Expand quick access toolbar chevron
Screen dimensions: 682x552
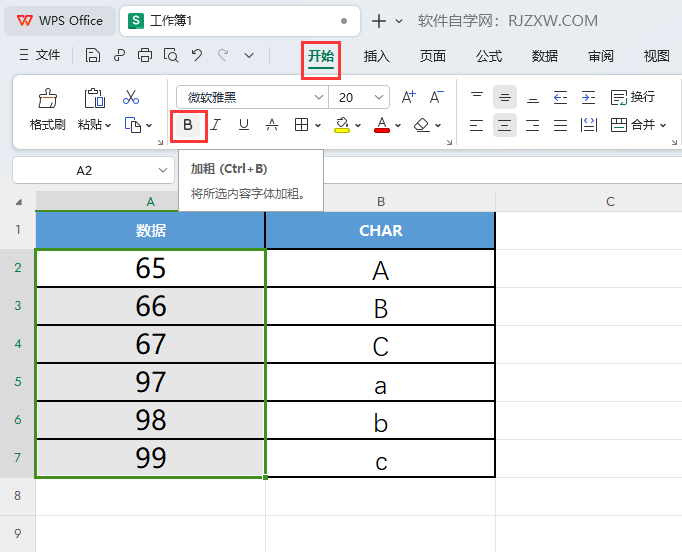click(249, 56)
